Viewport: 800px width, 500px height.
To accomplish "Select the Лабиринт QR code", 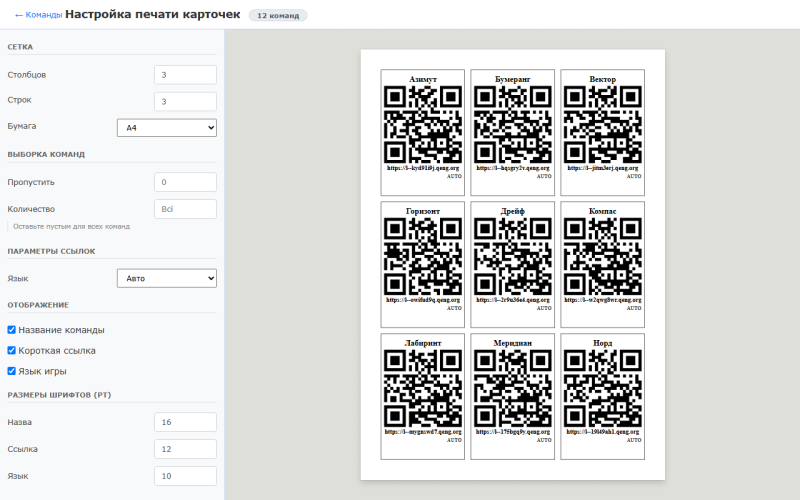I will (423, 389).
